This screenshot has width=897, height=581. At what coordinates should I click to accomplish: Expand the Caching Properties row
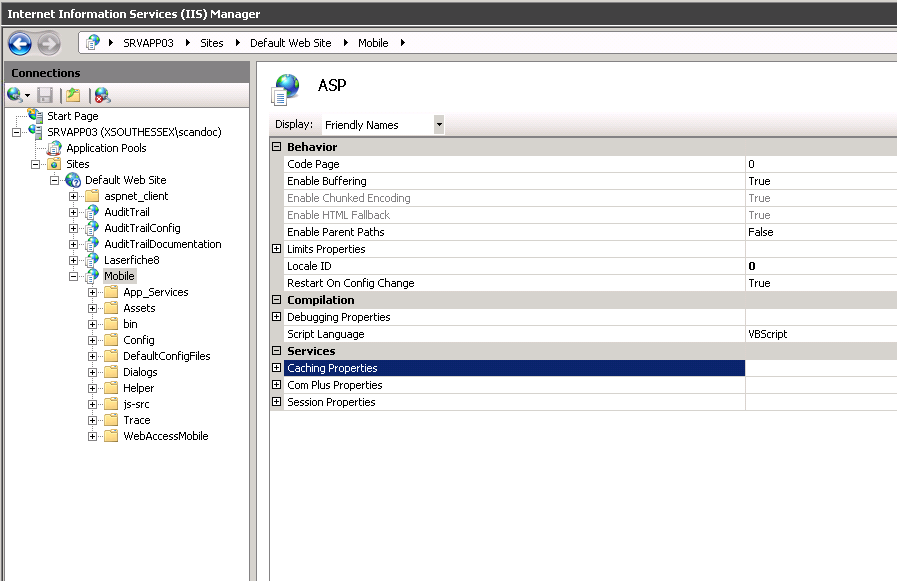tap(277, 368)
